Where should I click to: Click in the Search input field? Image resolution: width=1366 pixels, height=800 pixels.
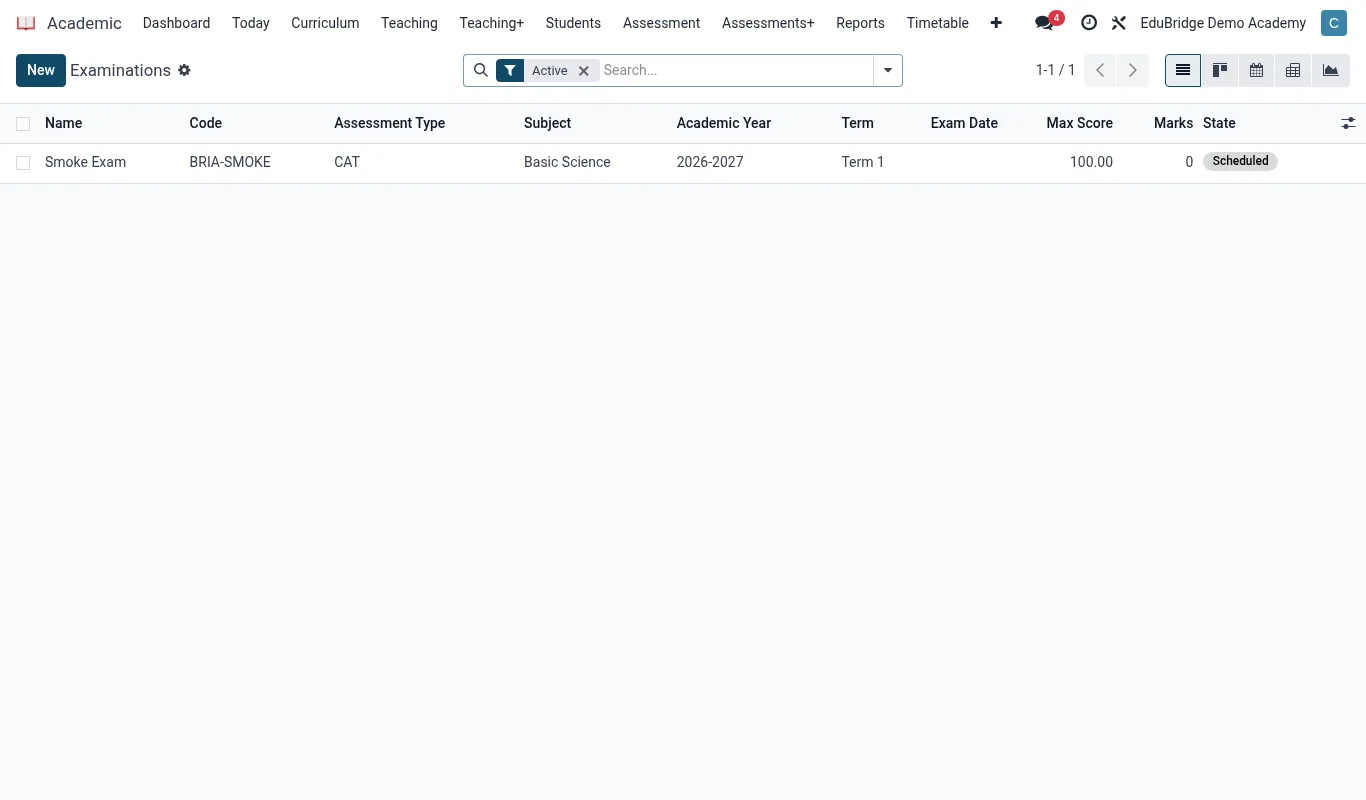coord(735,70)
